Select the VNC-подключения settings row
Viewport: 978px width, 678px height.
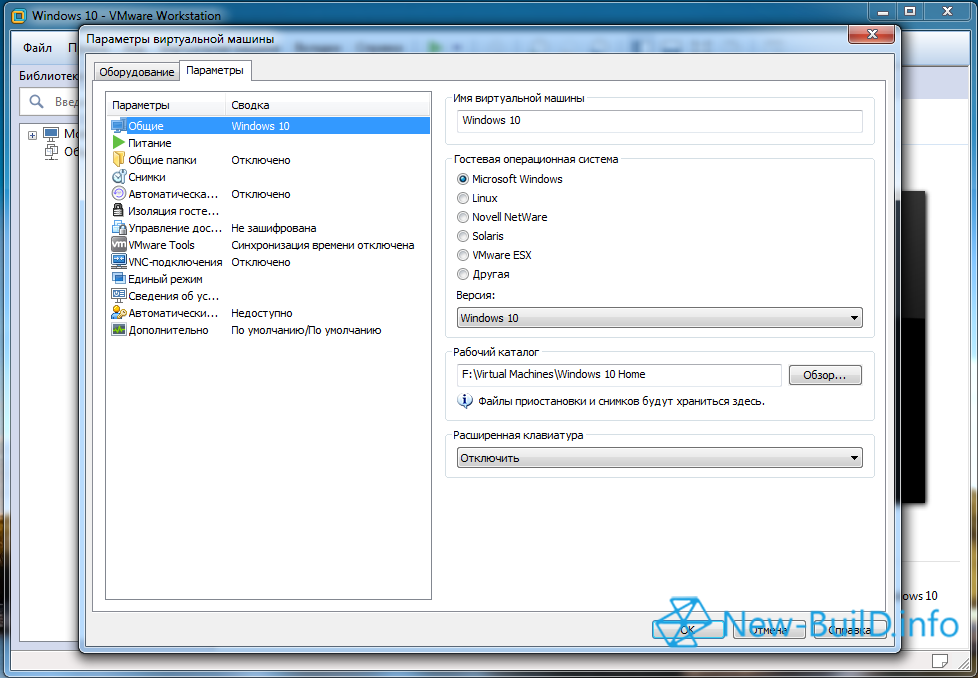click(x=269, y=262)
